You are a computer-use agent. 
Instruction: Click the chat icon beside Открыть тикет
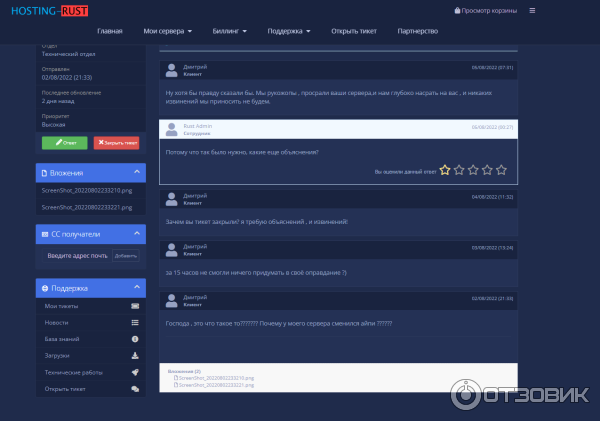click(135, 388)
